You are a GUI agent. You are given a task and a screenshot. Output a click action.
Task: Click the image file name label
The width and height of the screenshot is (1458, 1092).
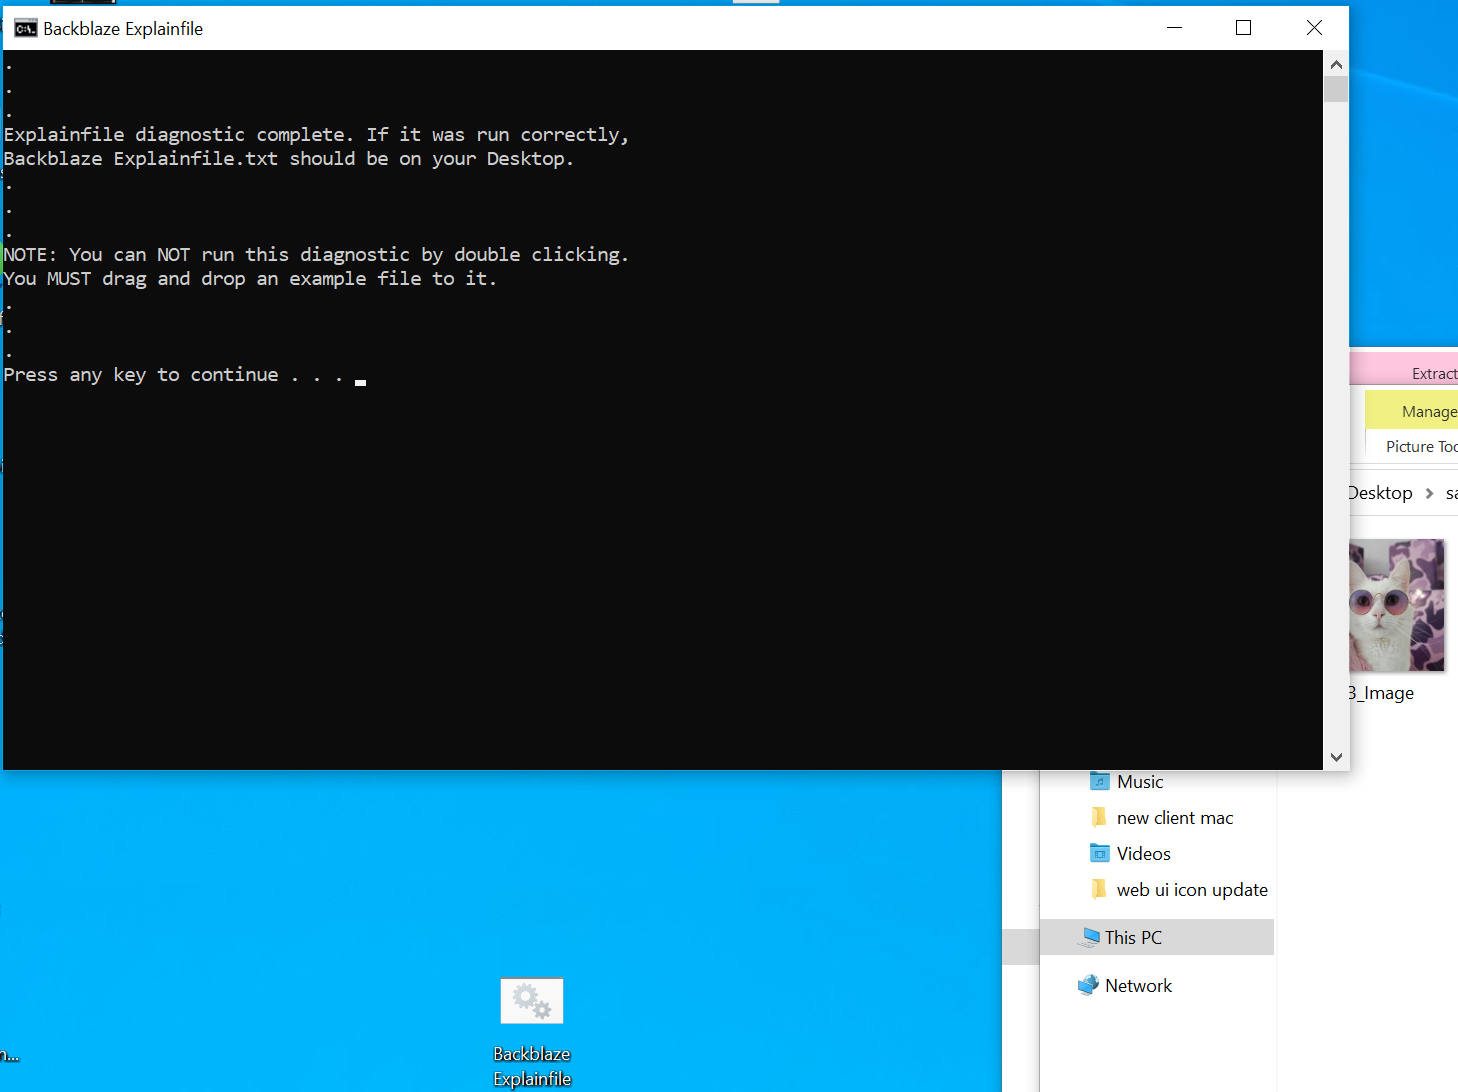1381,693
